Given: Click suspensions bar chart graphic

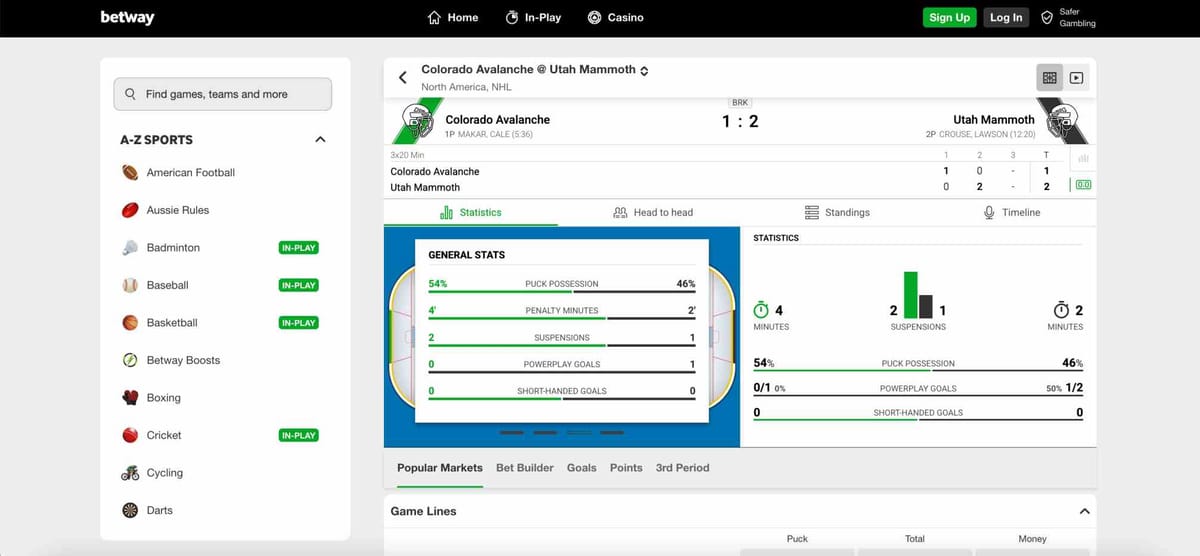Looking at the screenshot, I should [x=918, y=294].
